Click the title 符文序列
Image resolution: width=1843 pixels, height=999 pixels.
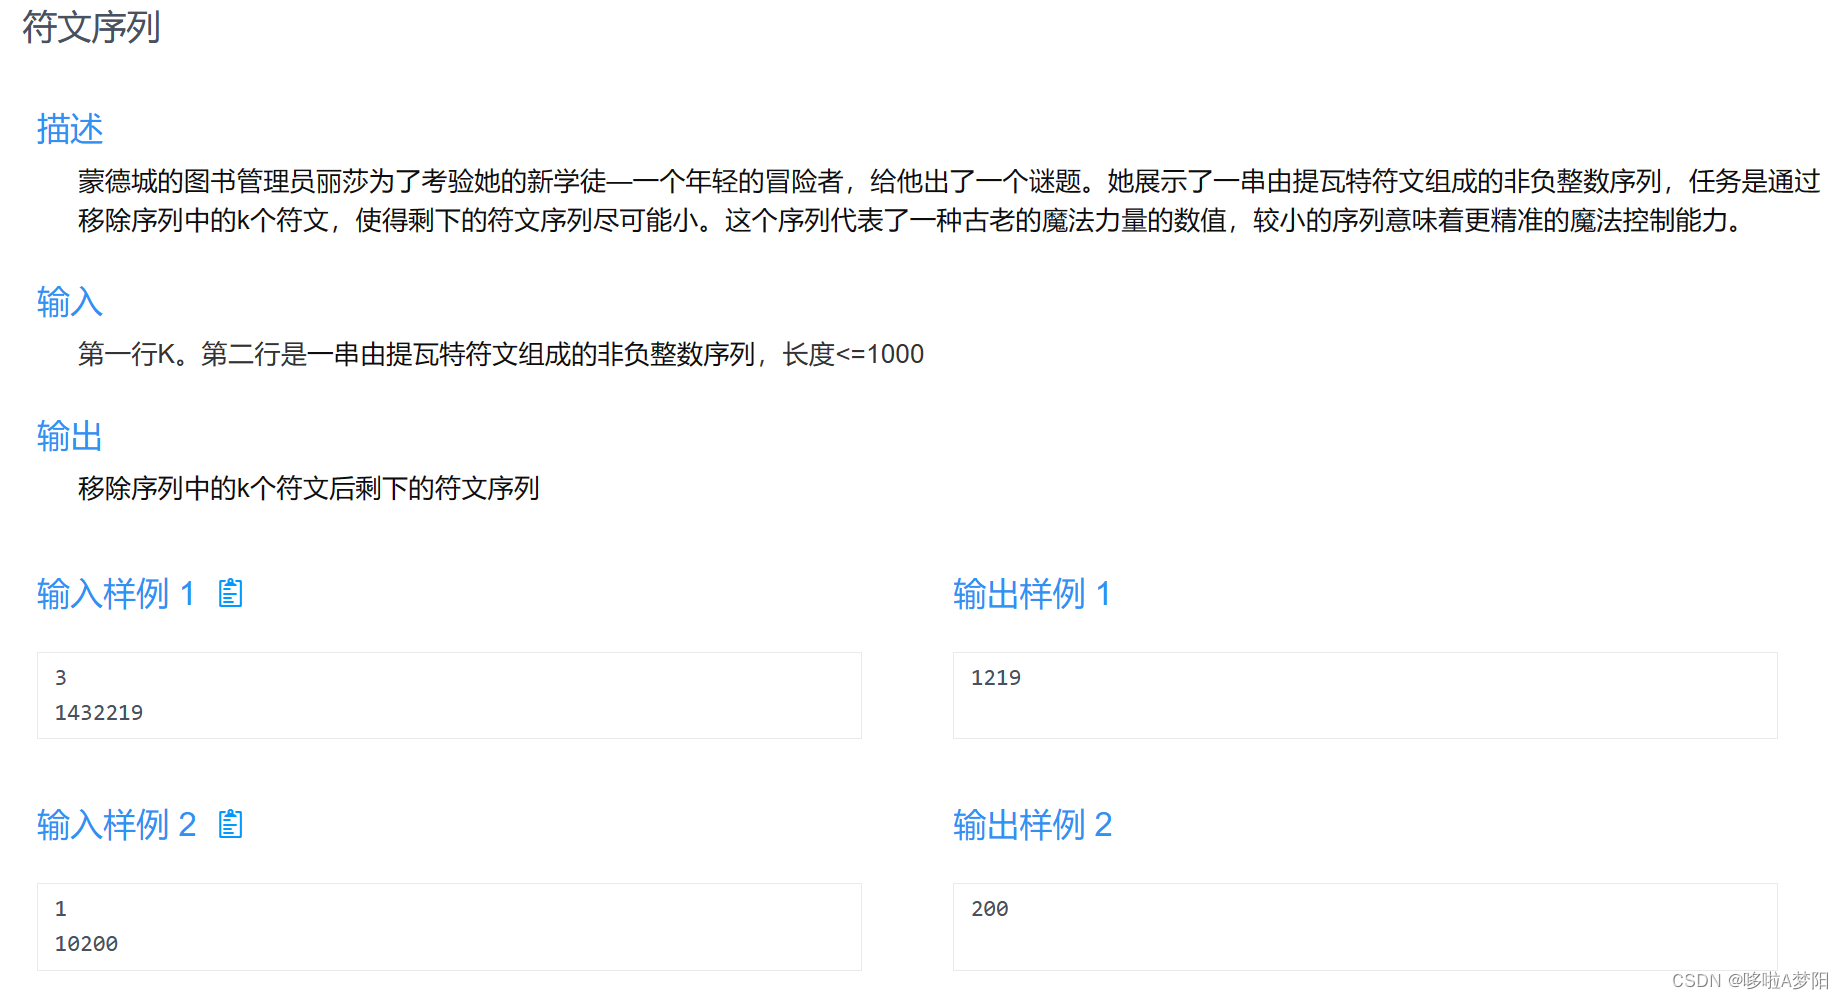click(91, 27)
